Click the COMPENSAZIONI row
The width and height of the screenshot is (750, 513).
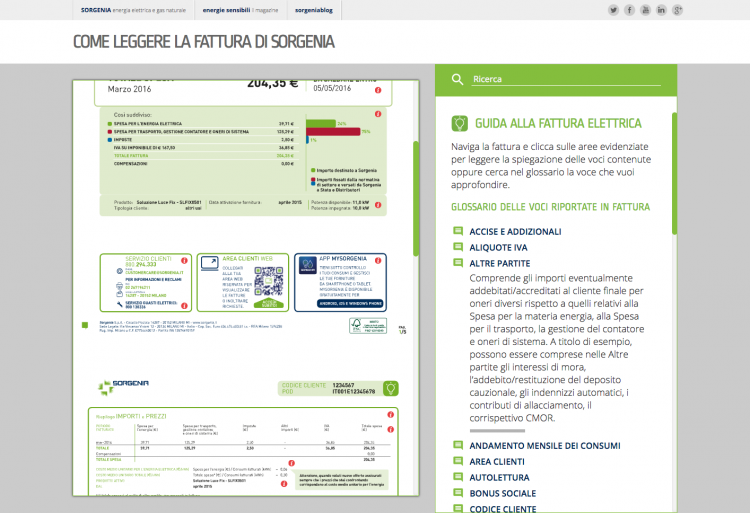pyautogui.click(x=204, y=164)
